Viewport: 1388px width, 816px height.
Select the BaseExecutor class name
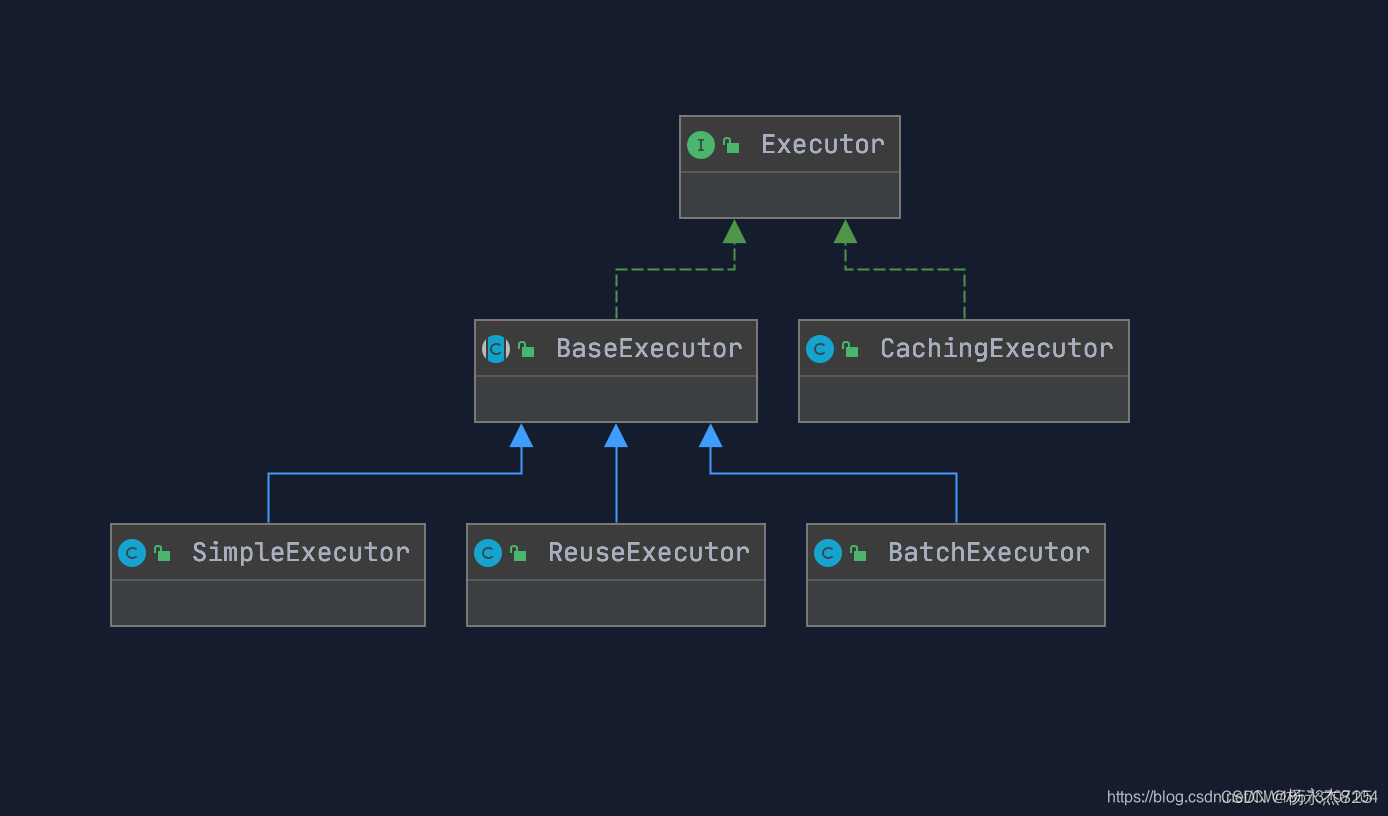(x=648, y=348)
